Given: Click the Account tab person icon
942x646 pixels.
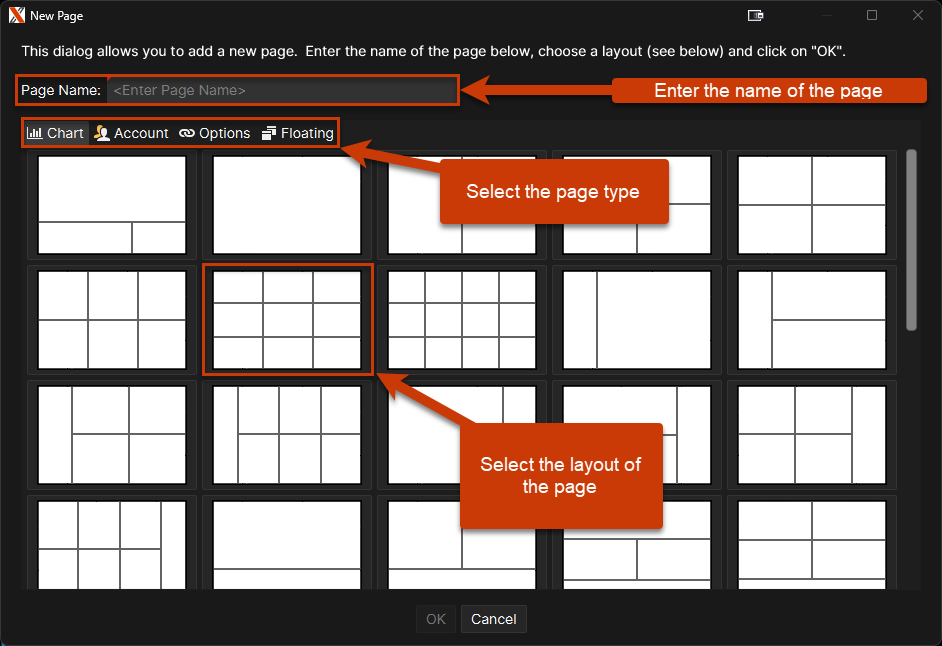Looking at the screenshot, I should pos(102,133).
